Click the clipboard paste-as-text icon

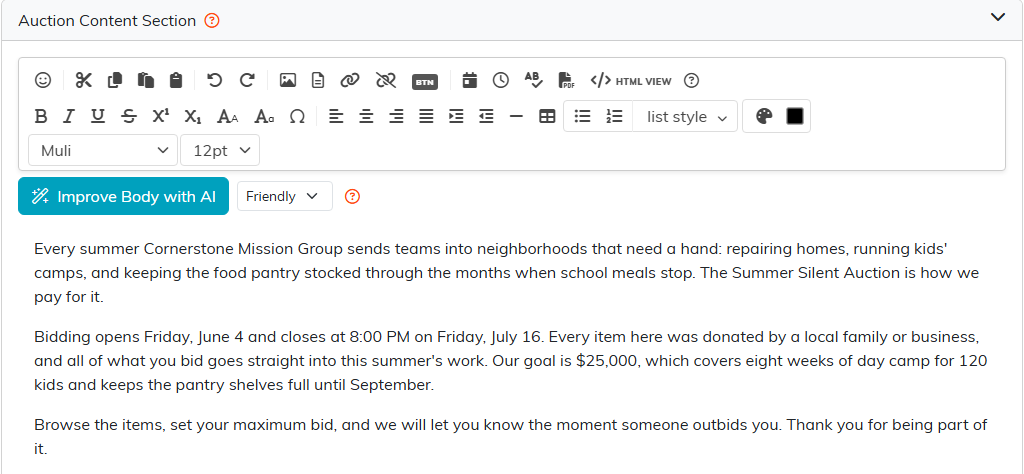(x=176, y=80)
